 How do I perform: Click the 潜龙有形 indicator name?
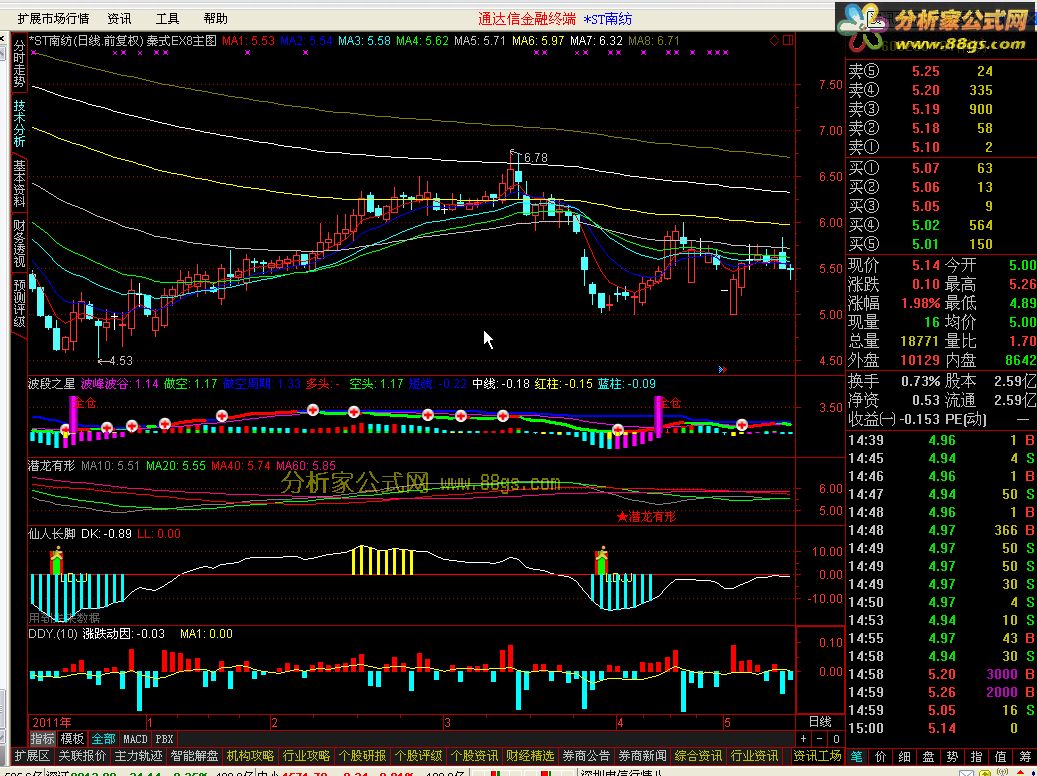click(52, 466)
